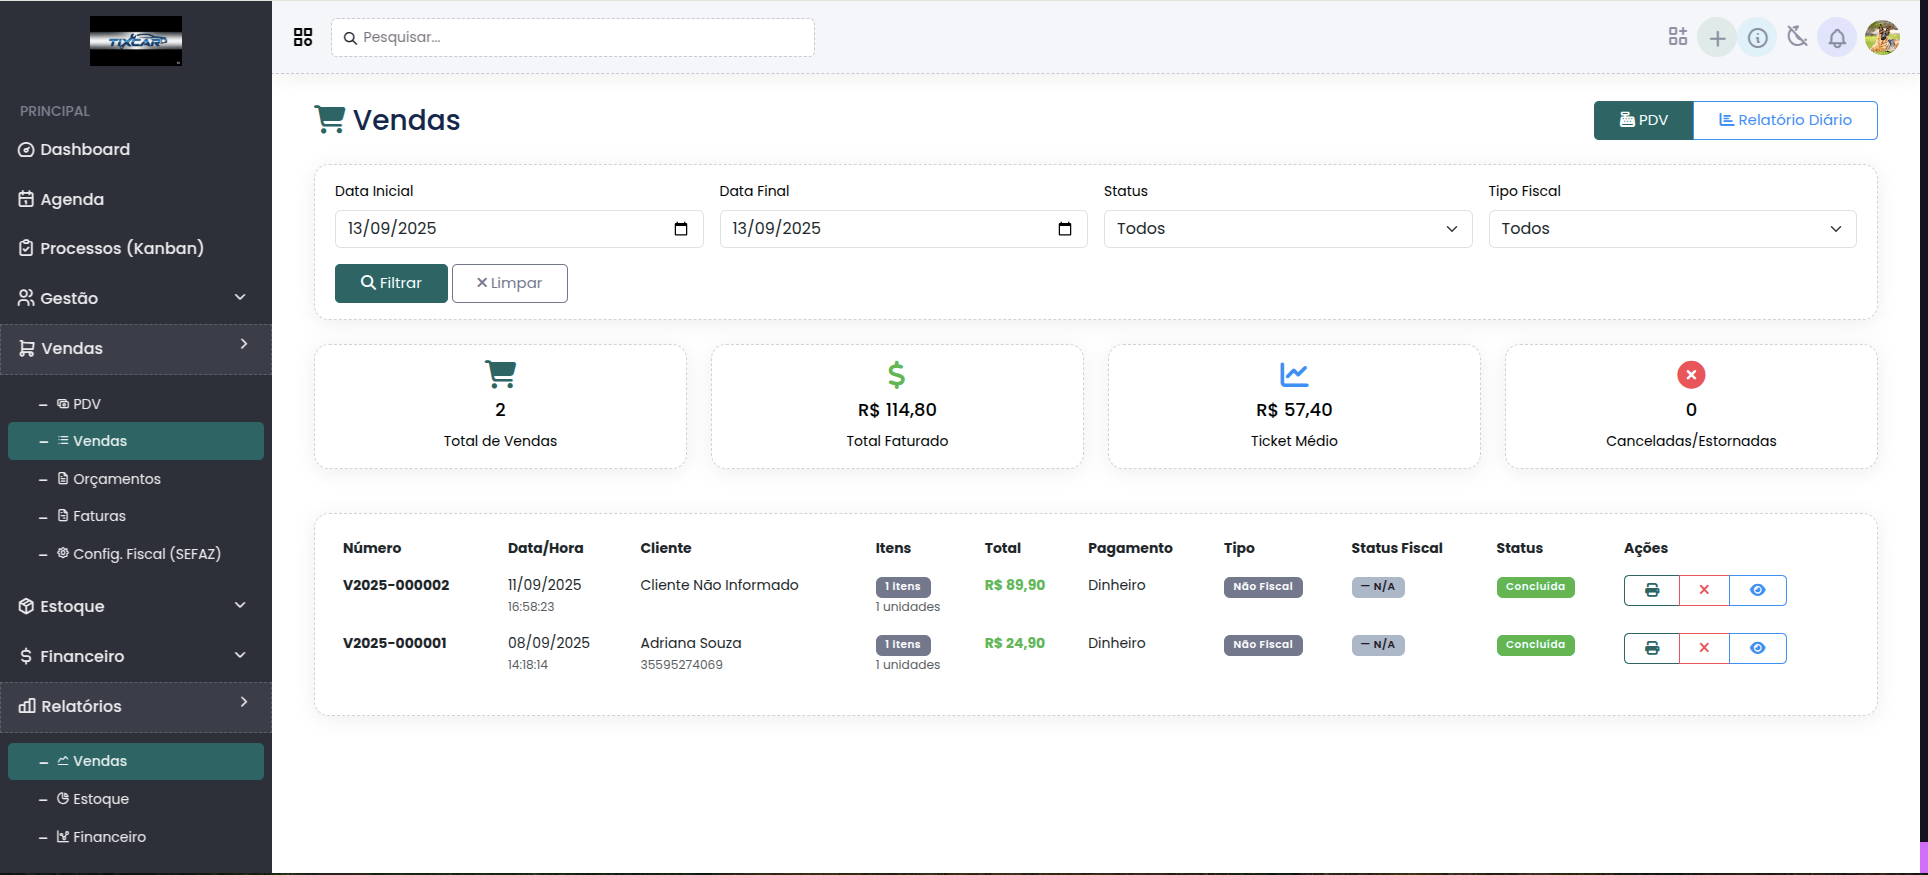Print sale V2025-000002

(1652, 590)
